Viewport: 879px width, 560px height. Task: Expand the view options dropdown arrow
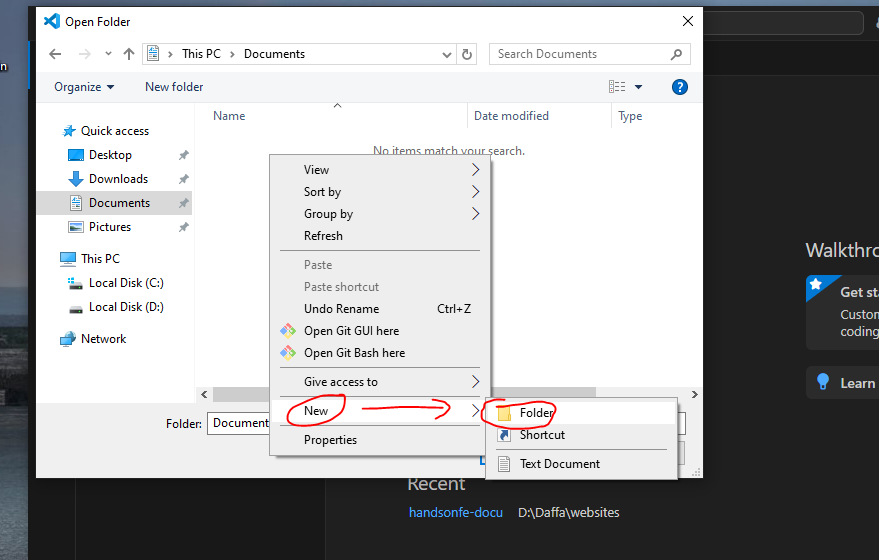click(639, 87)
